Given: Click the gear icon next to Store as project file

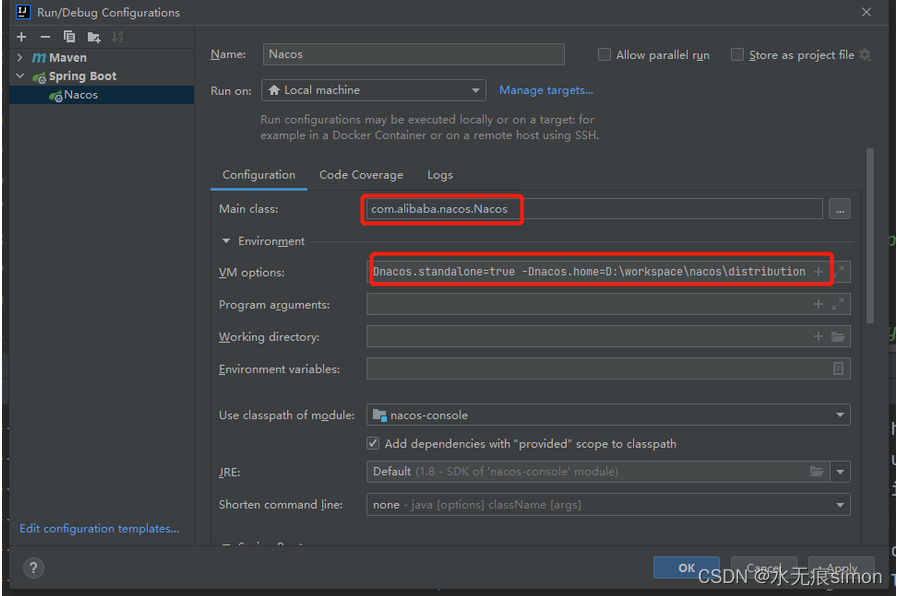Looking at the screenshot, I should [x=865, y=55].
